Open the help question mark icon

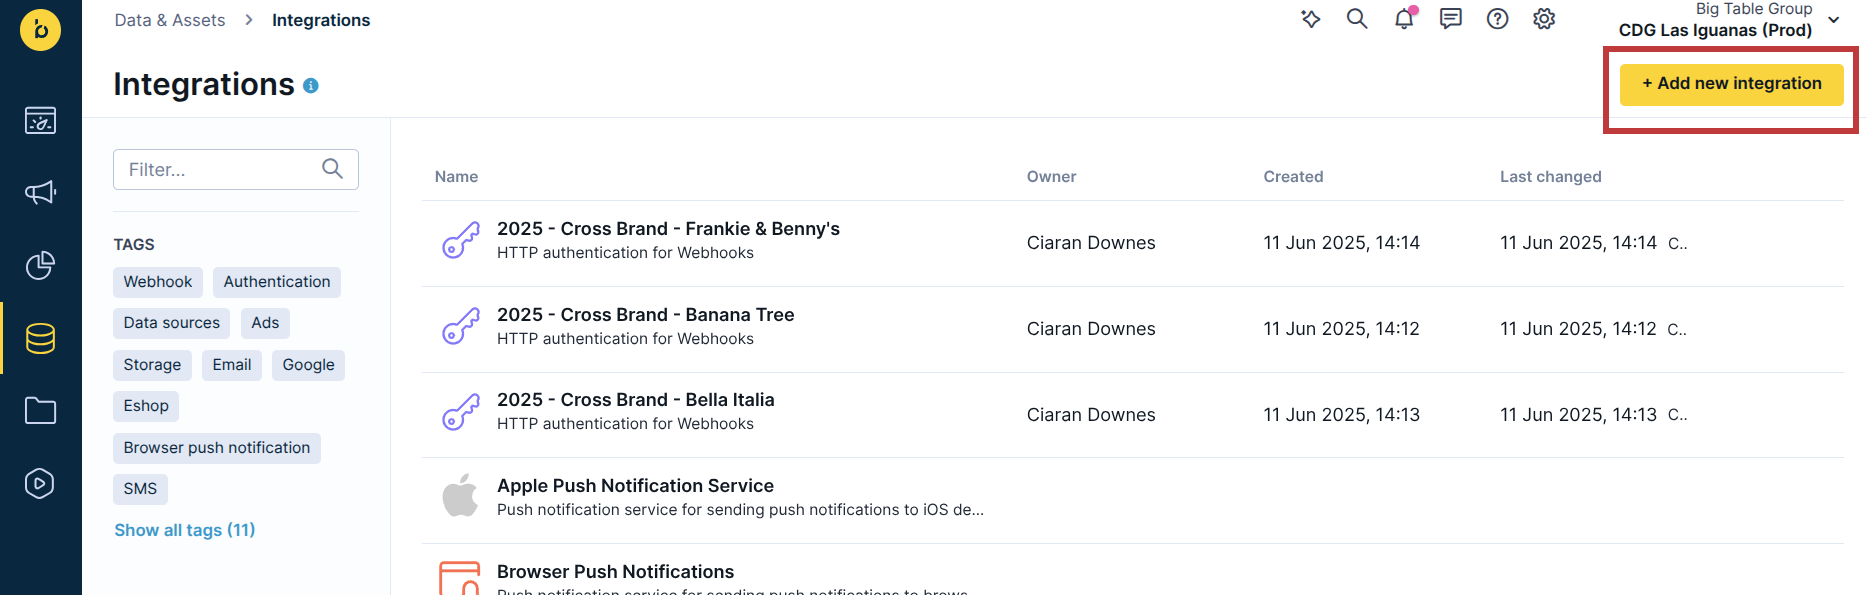pyautogui.click(x=1497, y=19)
